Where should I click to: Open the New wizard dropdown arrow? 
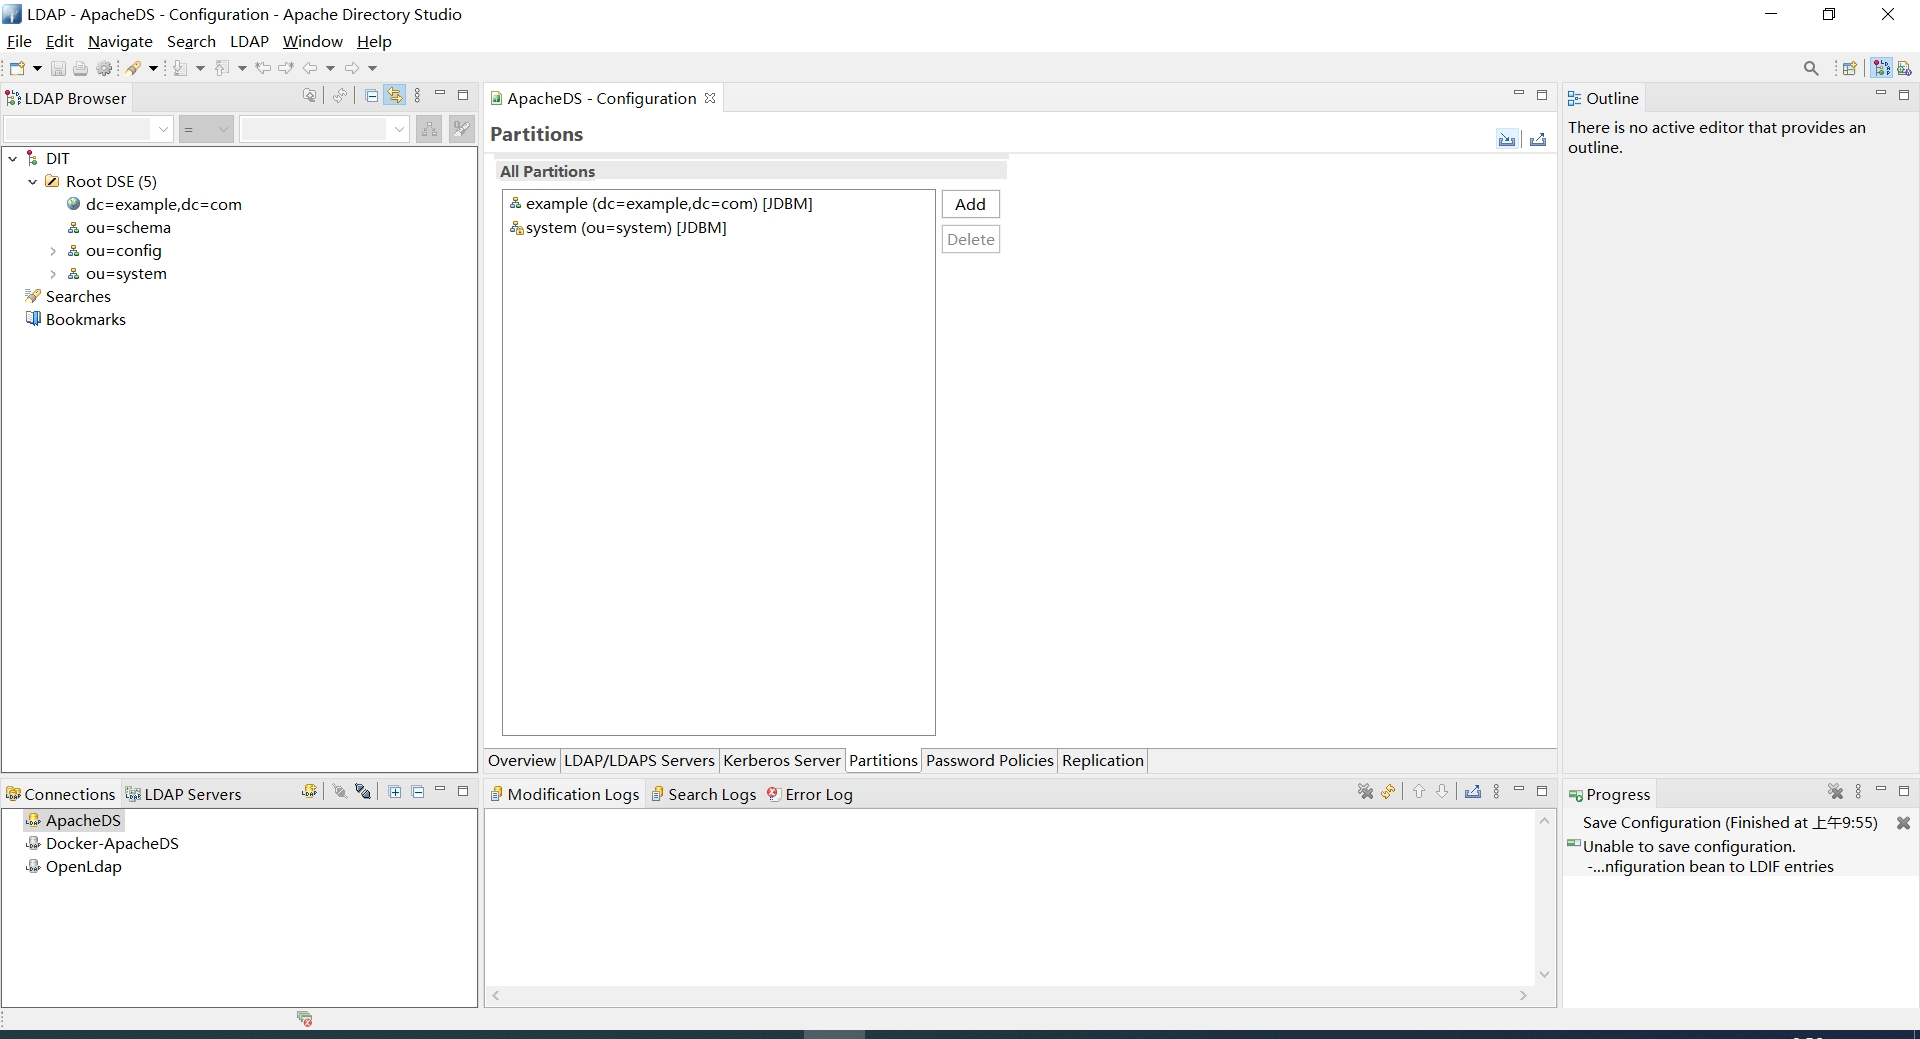pos(37,68)
